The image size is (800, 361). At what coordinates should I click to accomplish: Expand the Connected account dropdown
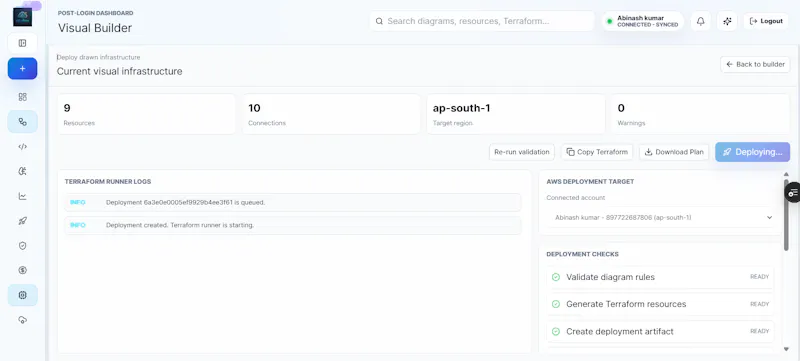click(660, 218)
